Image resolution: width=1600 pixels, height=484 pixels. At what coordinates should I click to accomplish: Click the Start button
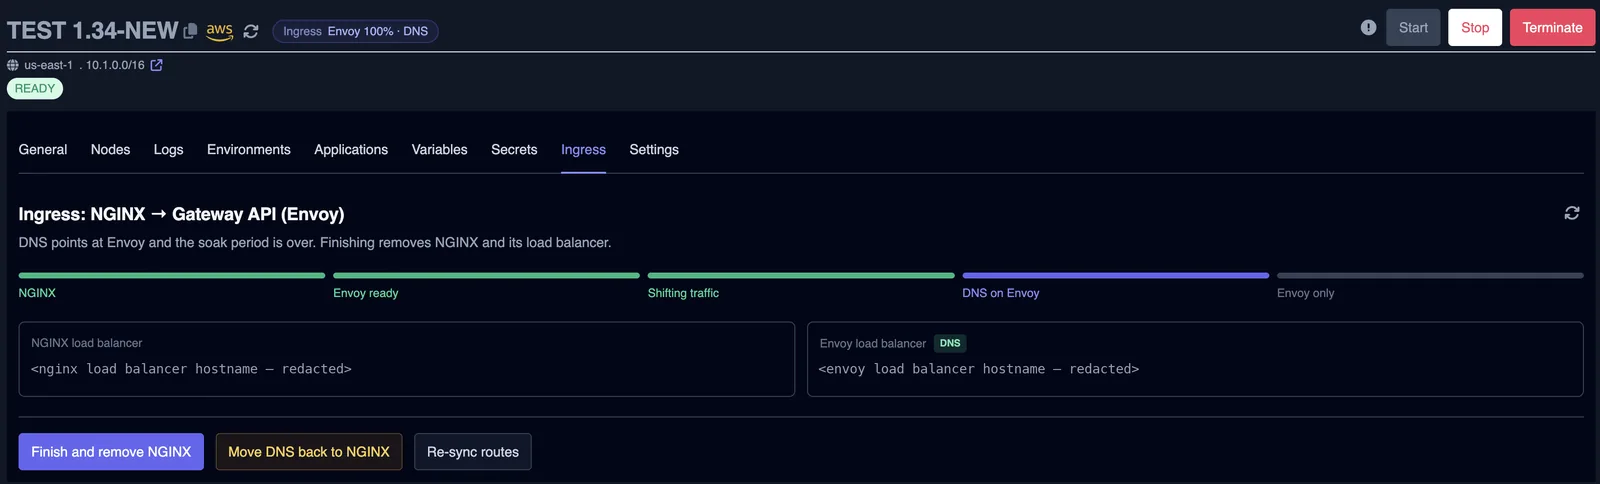point(1413,28)
